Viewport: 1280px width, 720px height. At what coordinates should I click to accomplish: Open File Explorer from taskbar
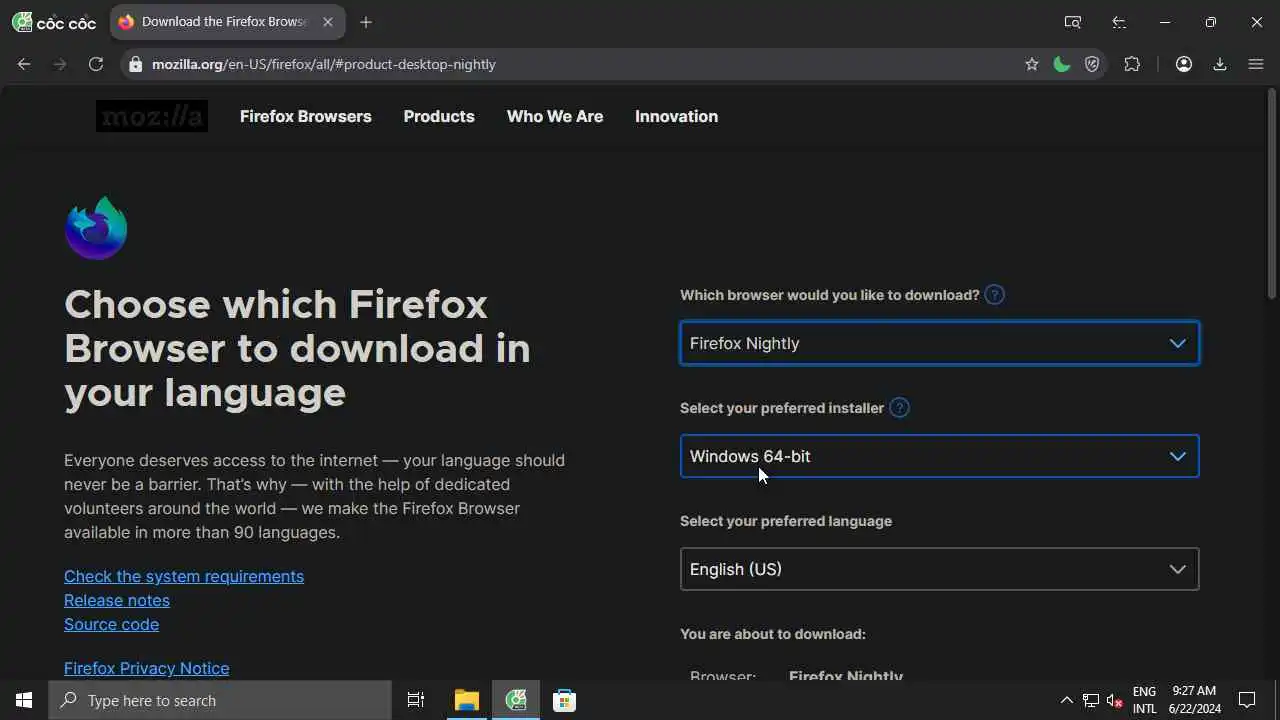467,700
